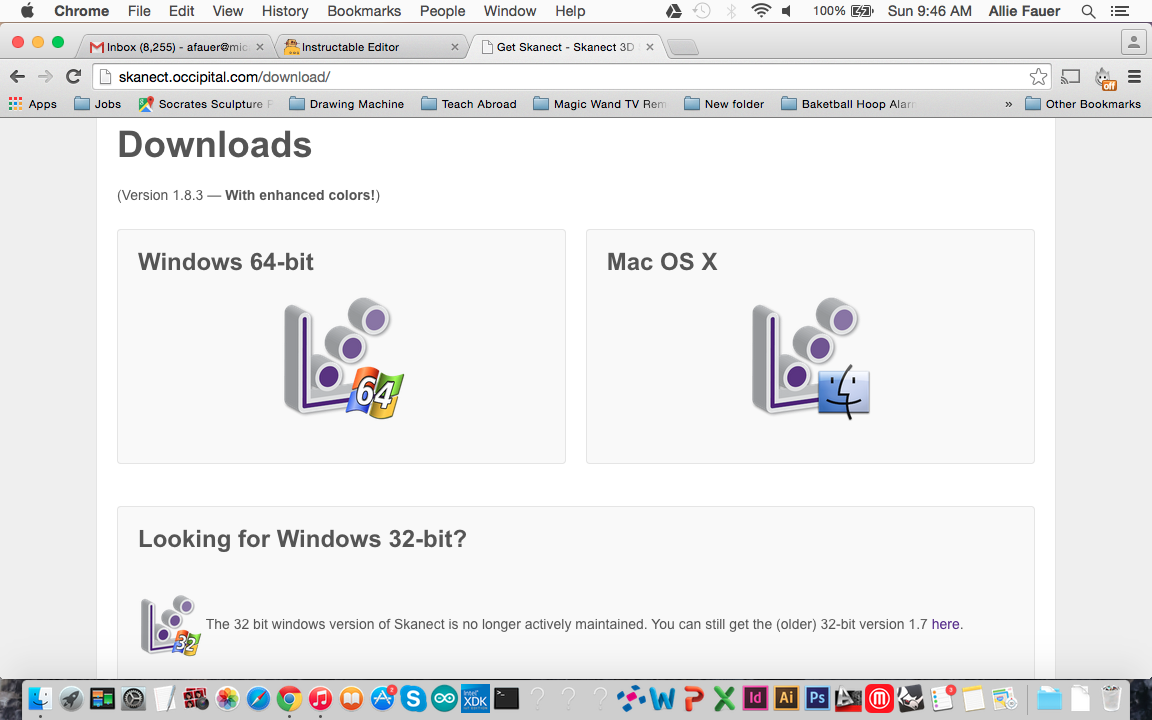Screen dimensions: 1152x720
Task: Go back using the browser back arrow
Action: click(x=17, y=76)
